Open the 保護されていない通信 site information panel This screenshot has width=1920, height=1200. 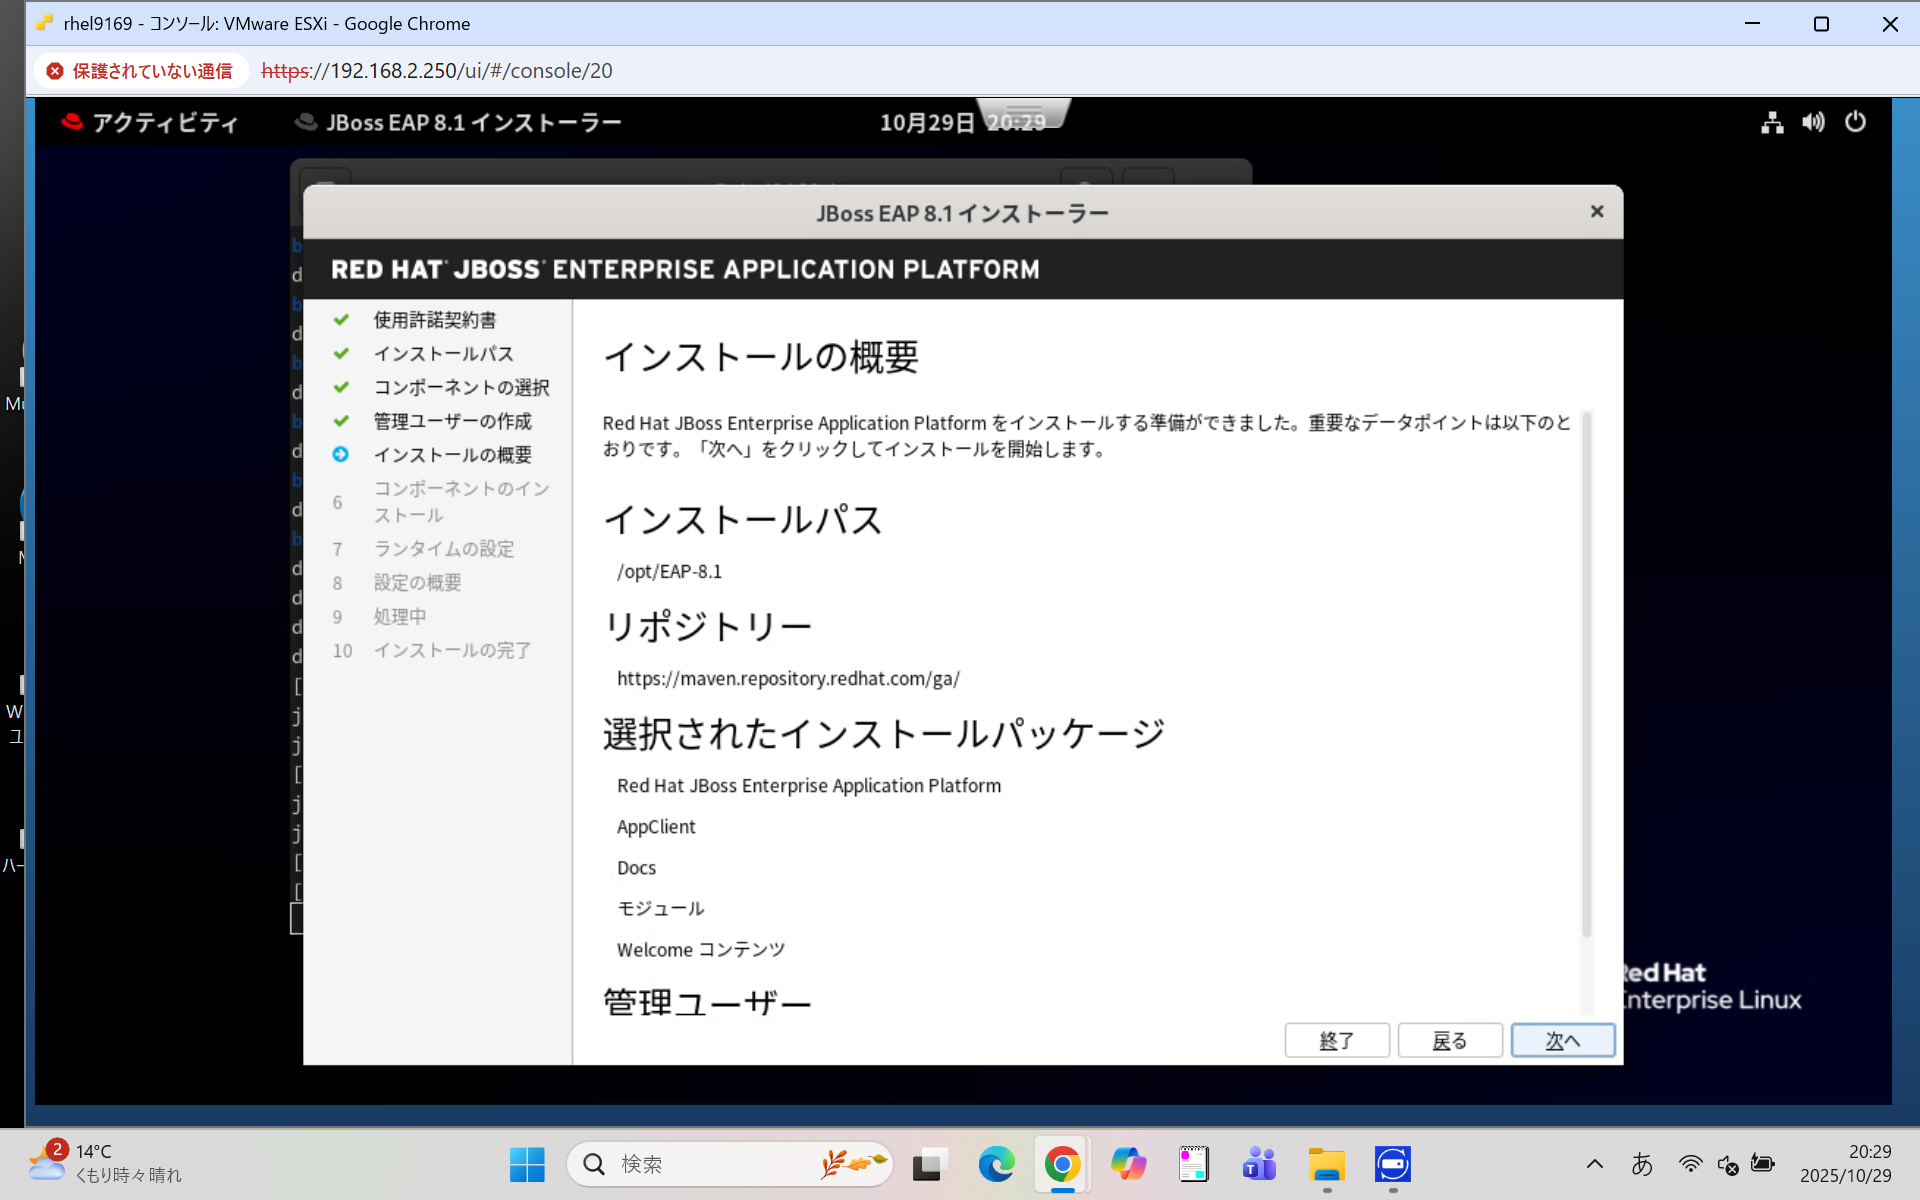140,70
